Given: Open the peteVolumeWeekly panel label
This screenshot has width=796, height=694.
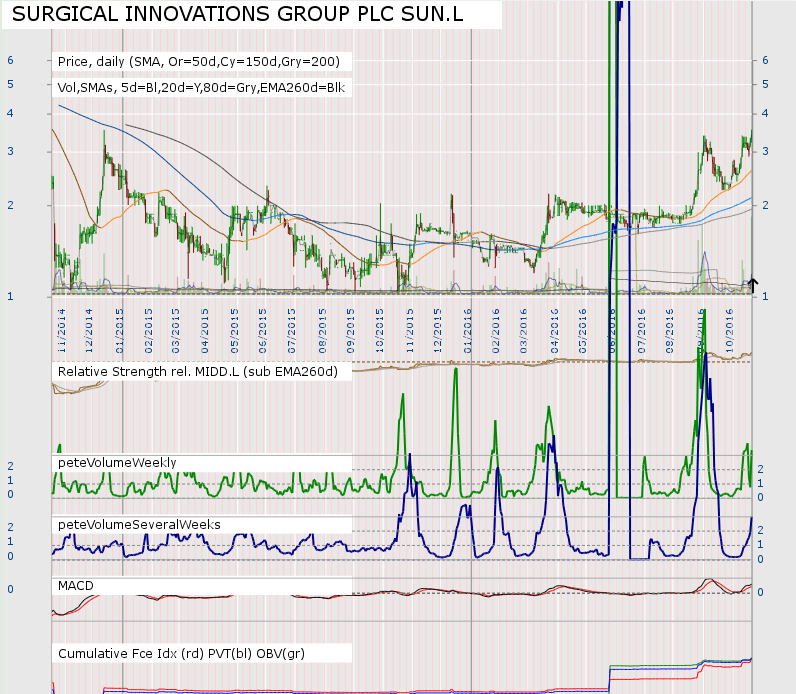Looking at the screenshot, I should point(117,462).
